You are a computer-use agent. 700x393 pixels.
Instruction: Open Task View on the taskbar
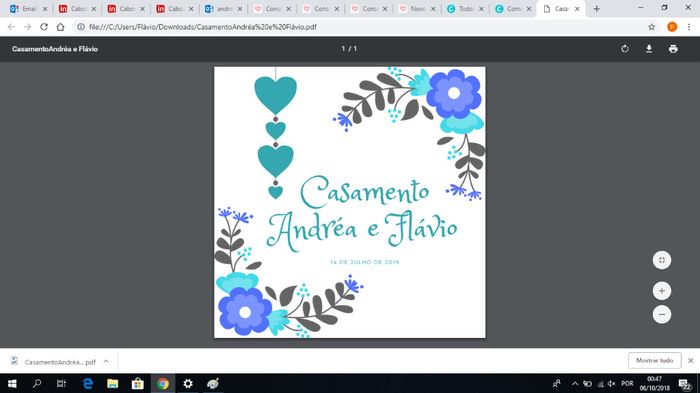tap(62, 384)
